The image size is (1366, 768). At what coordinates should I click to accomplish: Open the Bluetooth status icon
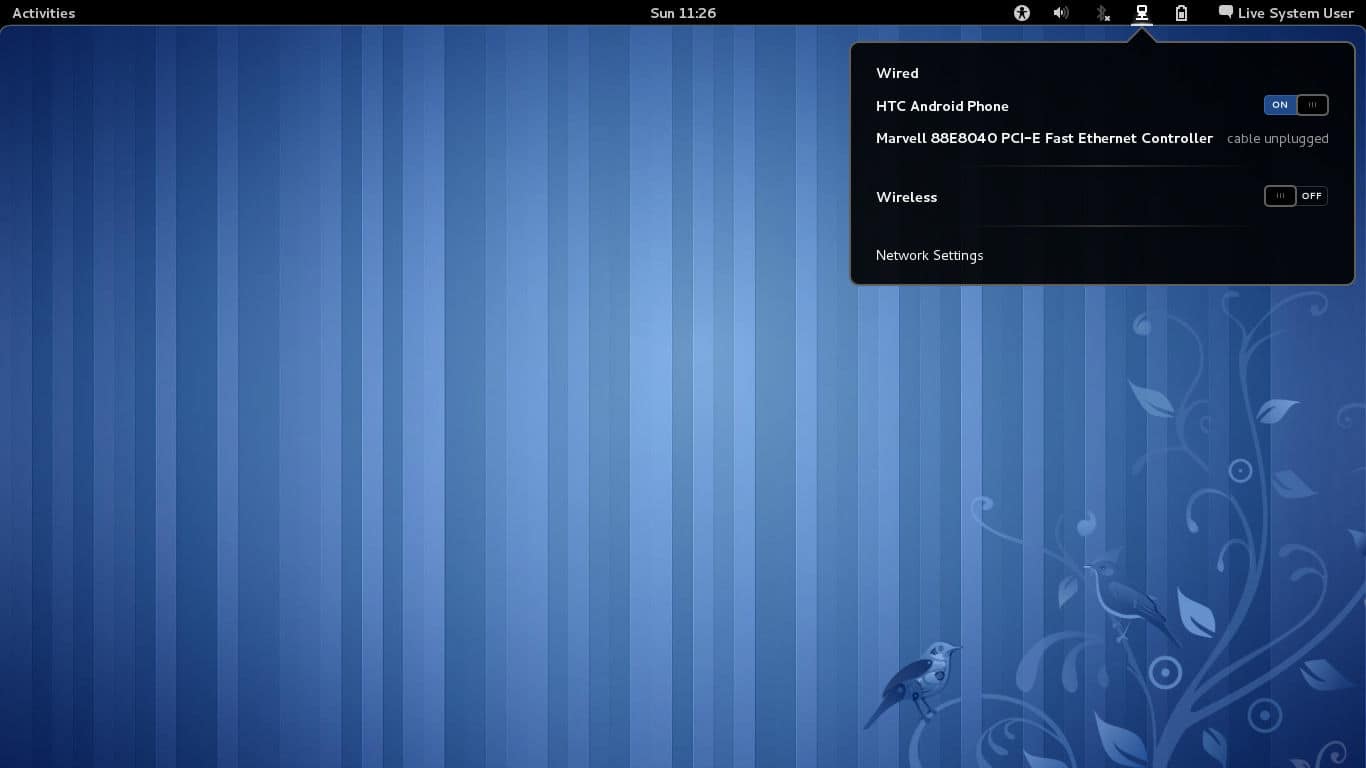coord(1102,13)
